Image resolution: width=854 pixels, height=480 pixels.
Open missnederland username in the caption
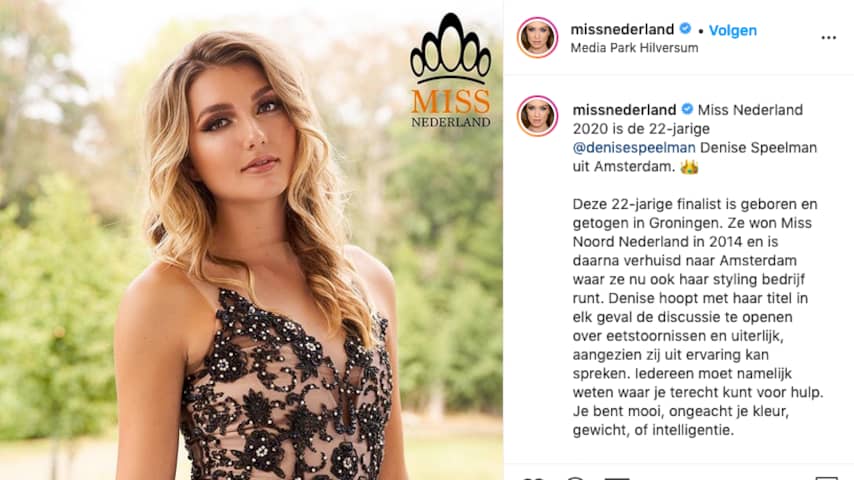point(624,110)
